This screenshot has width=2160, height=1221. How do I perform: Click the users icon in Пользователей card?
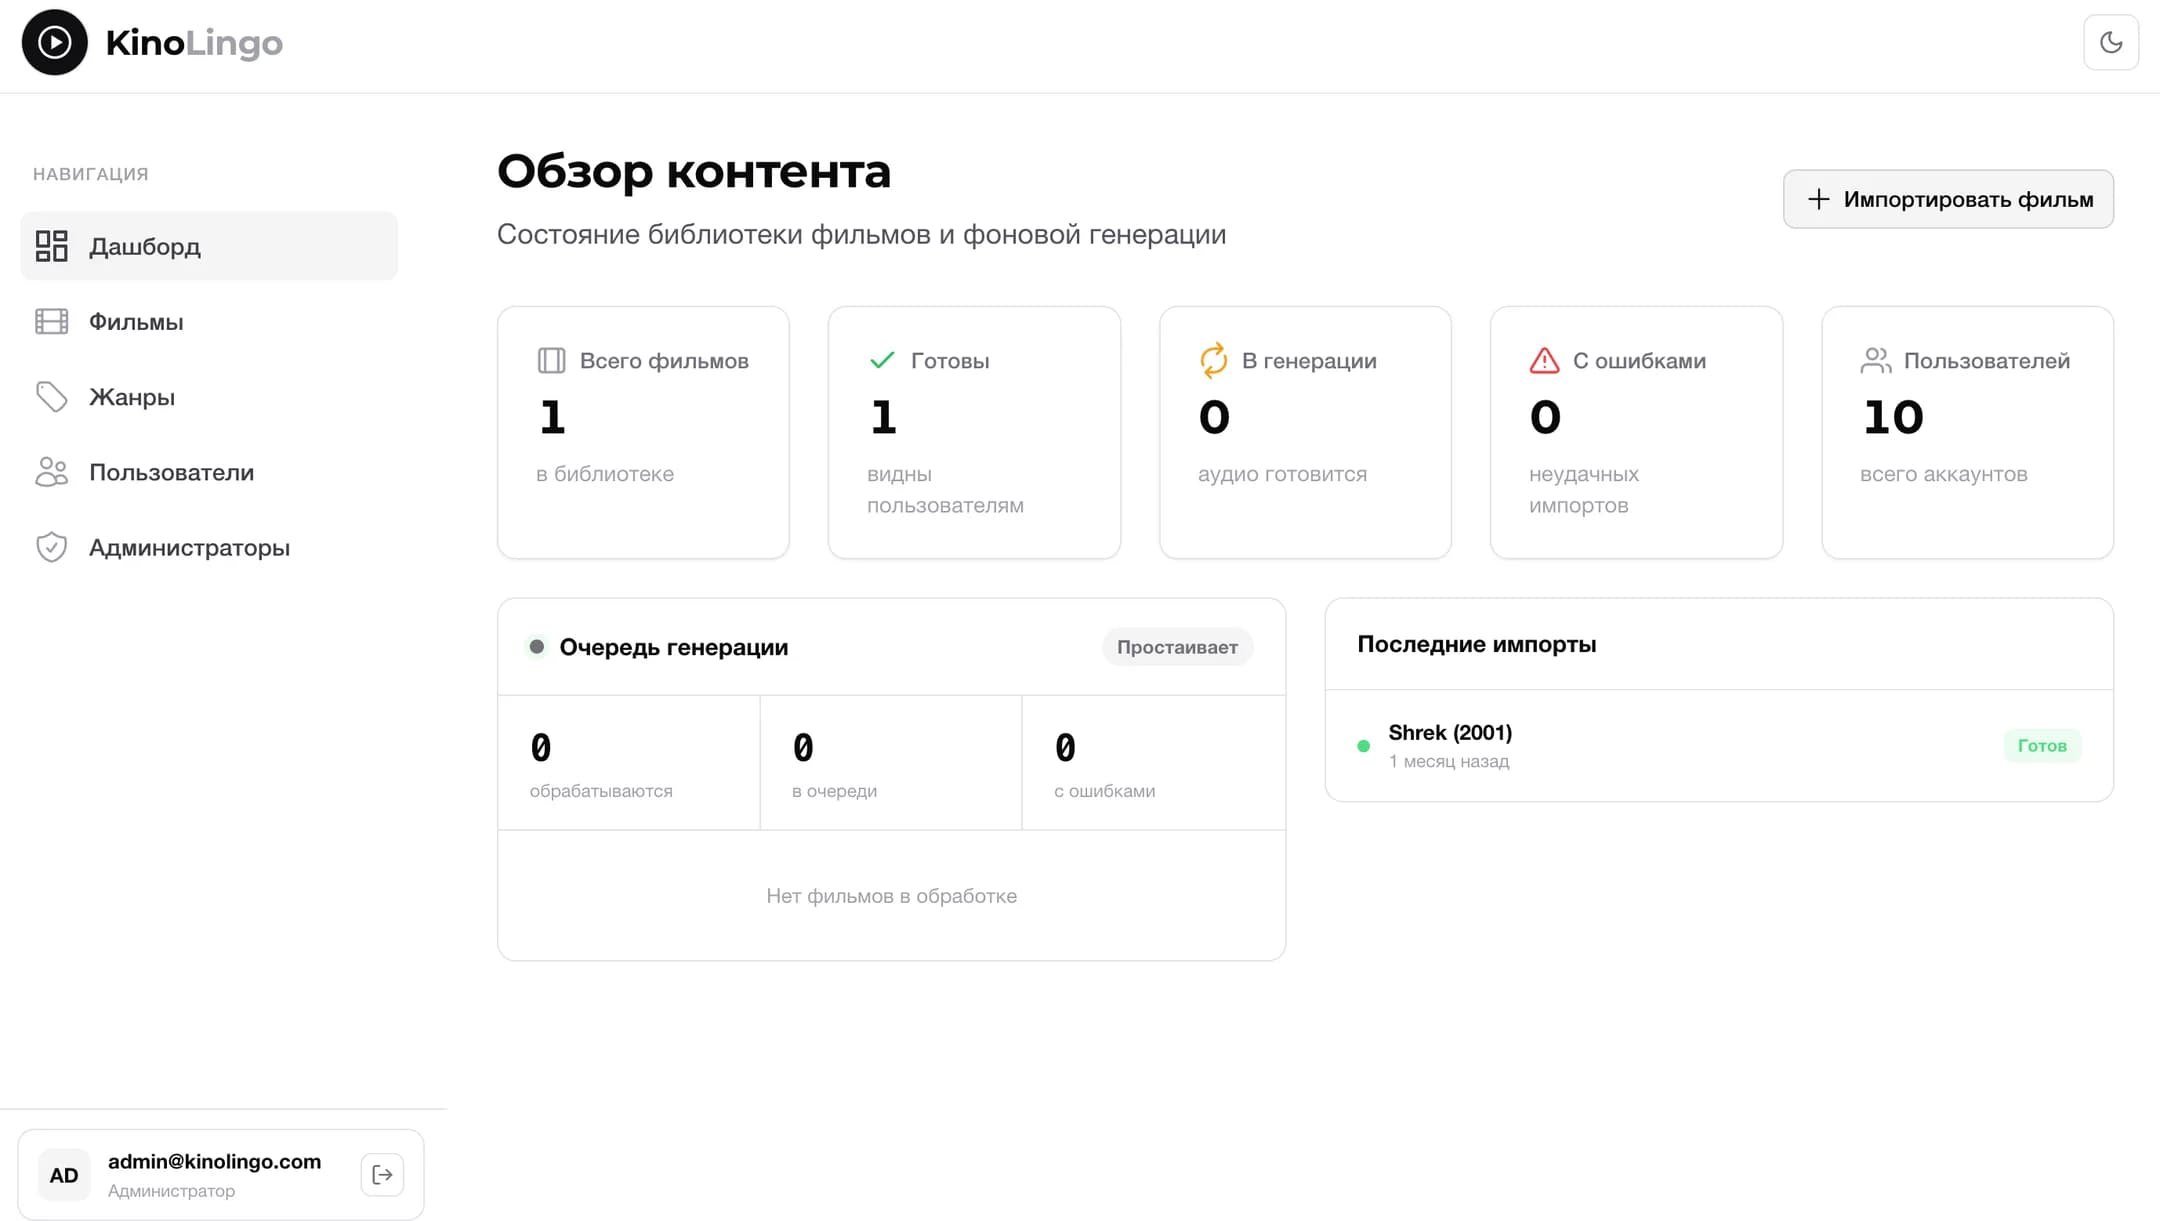[1876, 360]
